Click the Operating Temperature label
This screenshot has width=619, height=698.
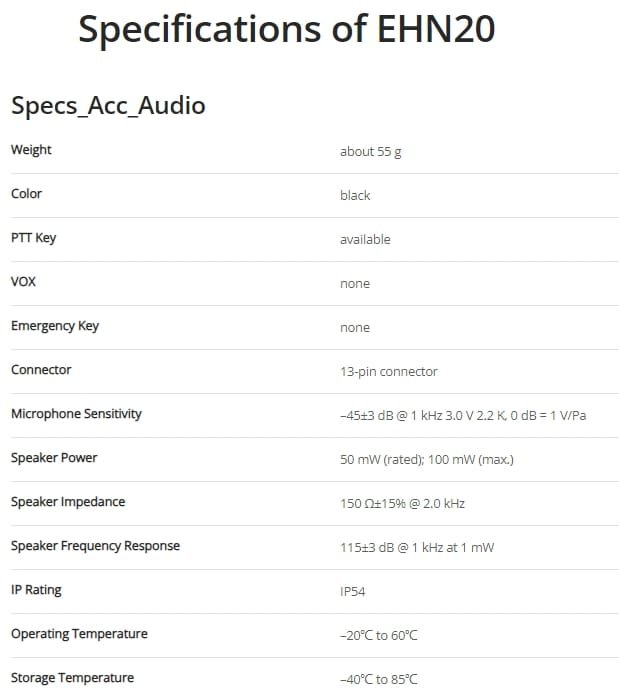click(79, 634)
